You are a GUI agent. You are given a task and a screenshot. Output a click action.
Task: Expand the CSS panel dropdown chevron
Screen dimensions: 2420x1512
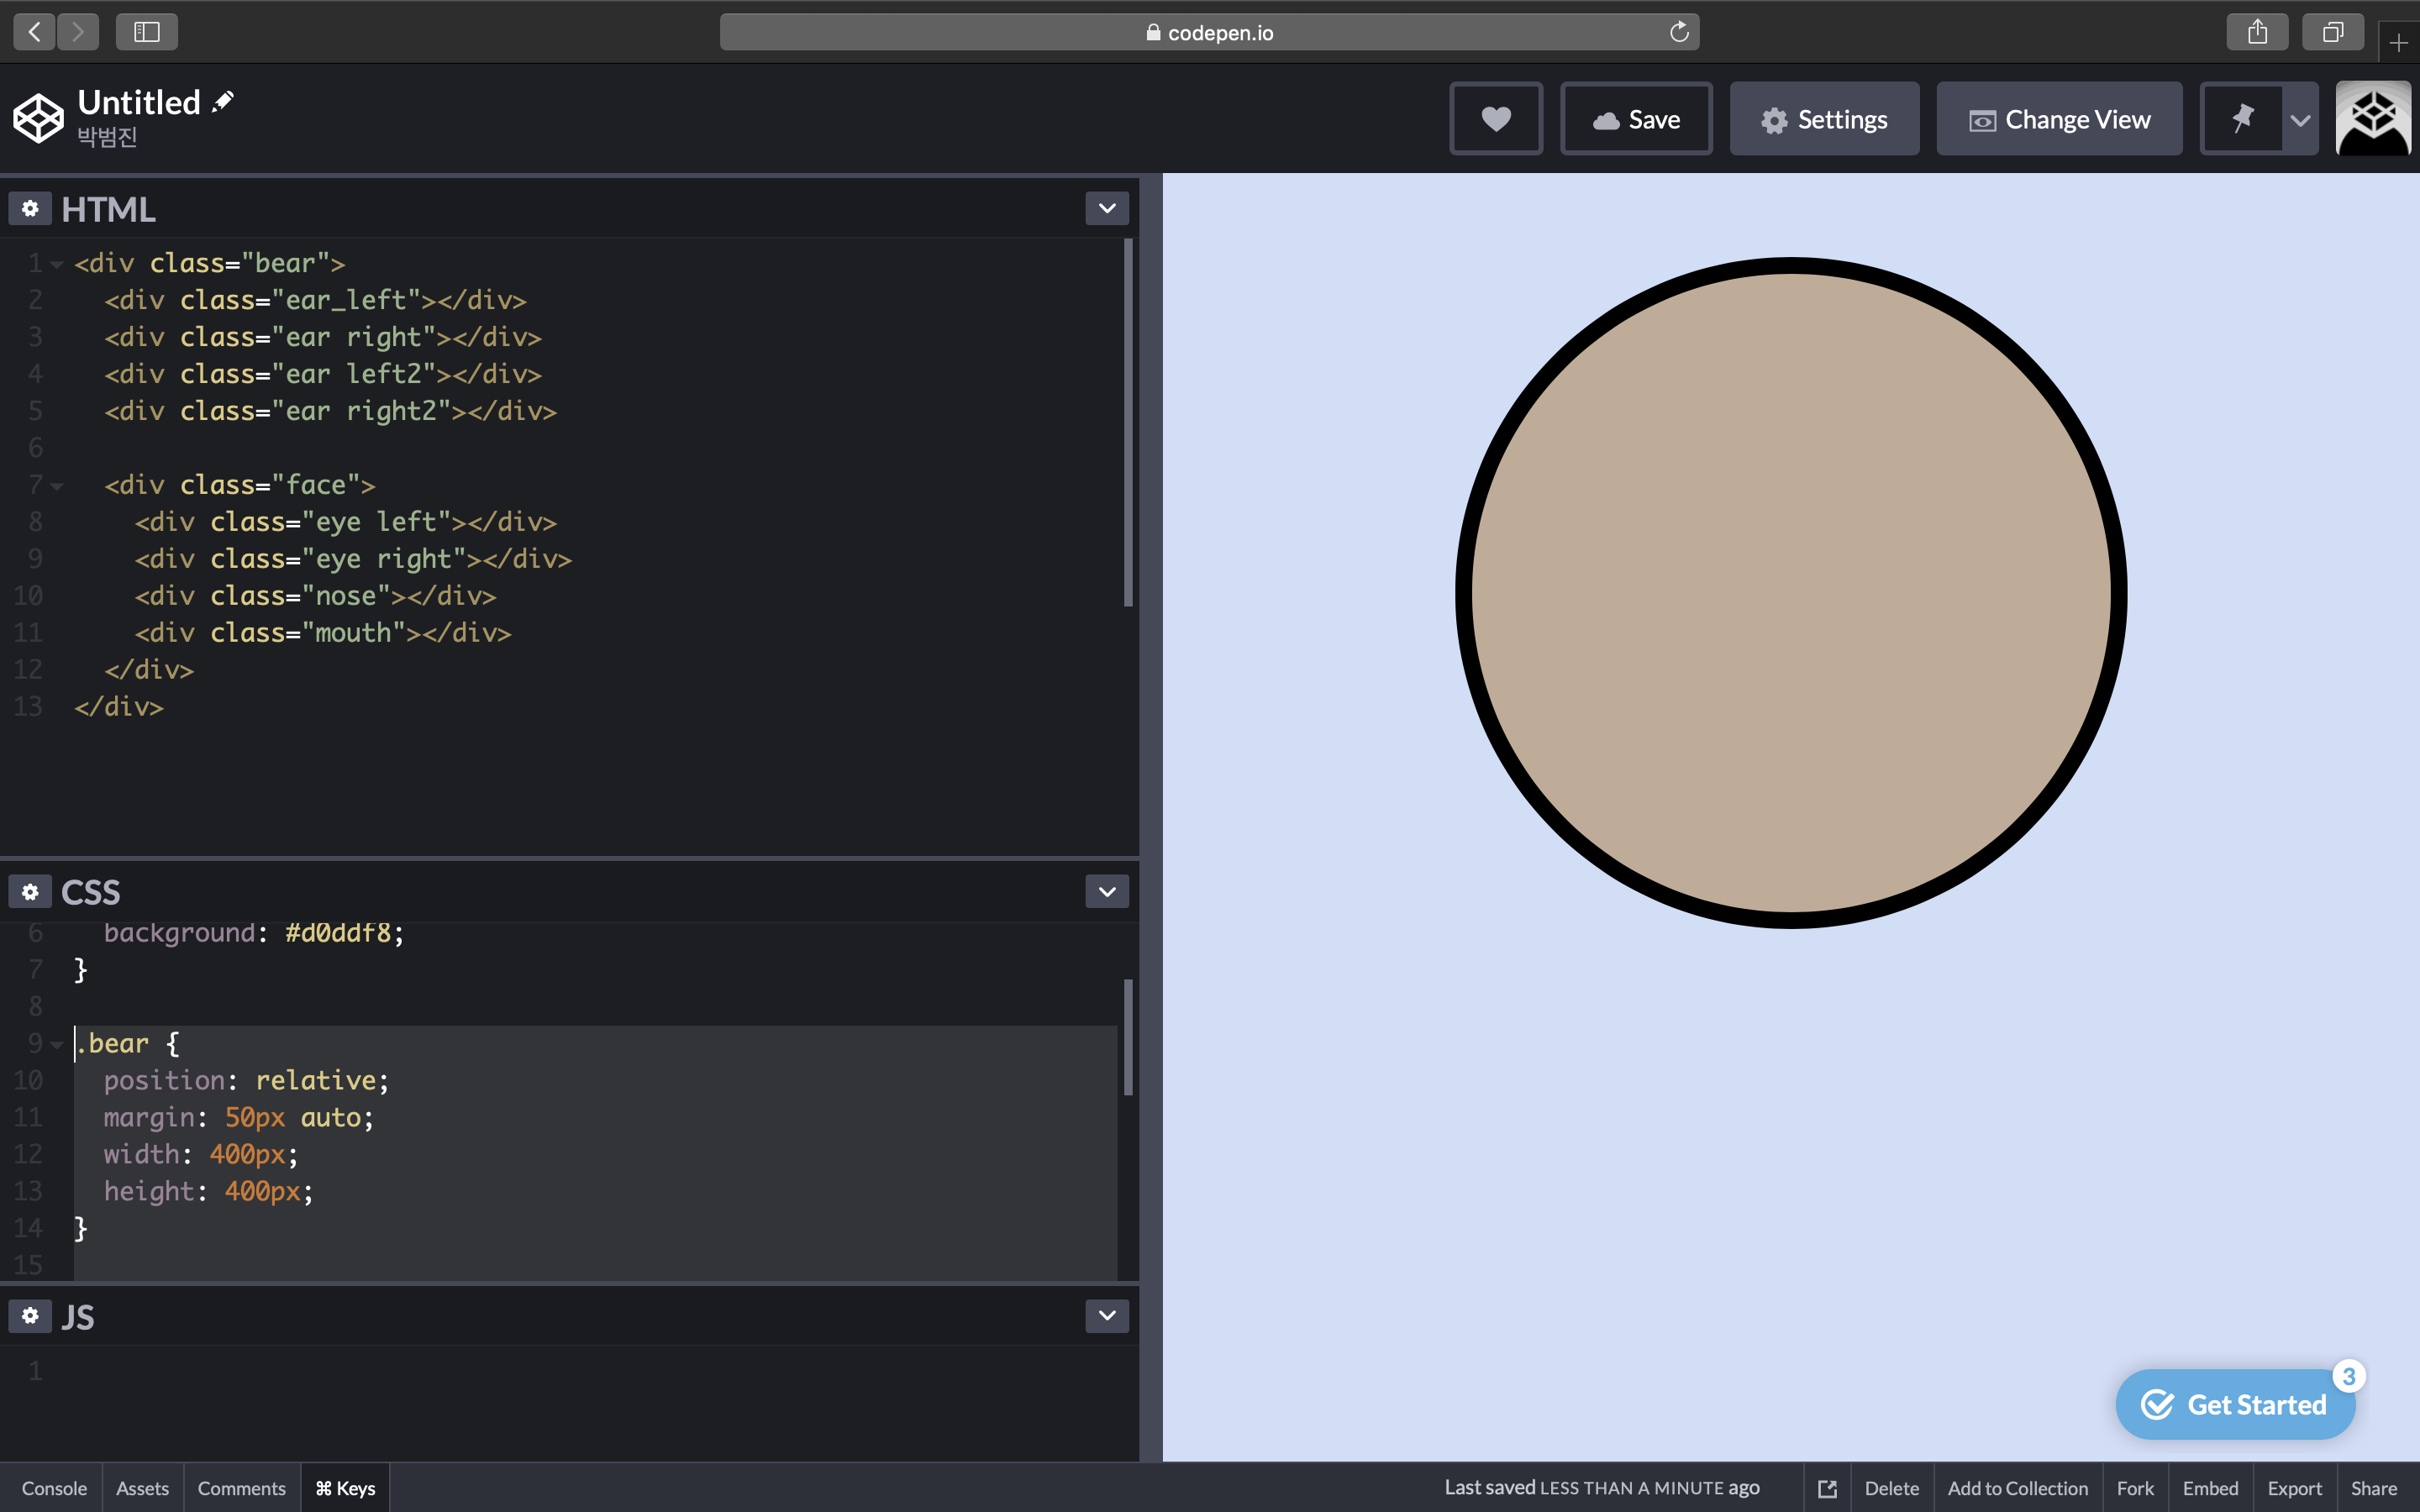pos(1106,891)
